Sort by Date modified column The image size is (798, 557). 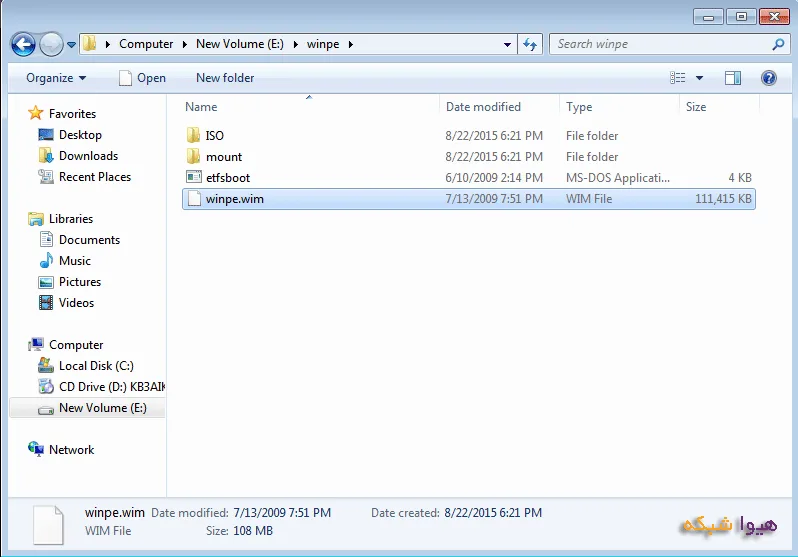point(483,107)
